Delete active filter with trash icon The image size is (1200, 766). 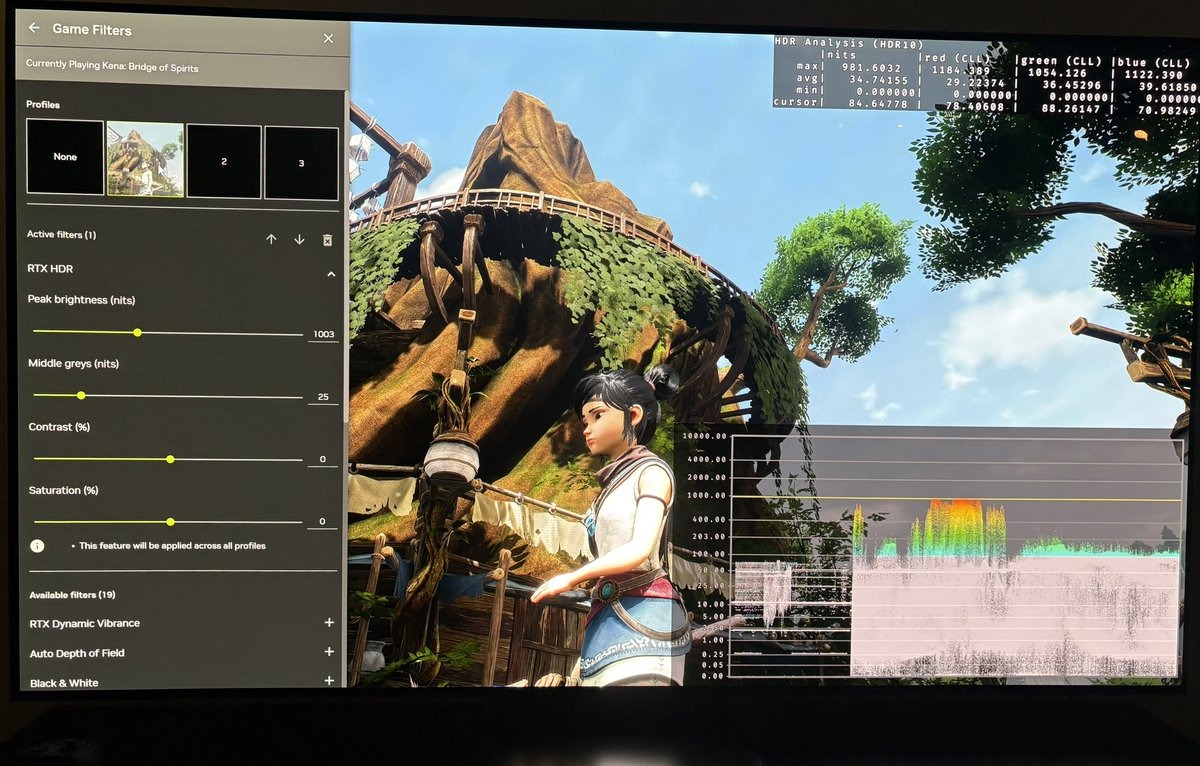tap(327, 240)
